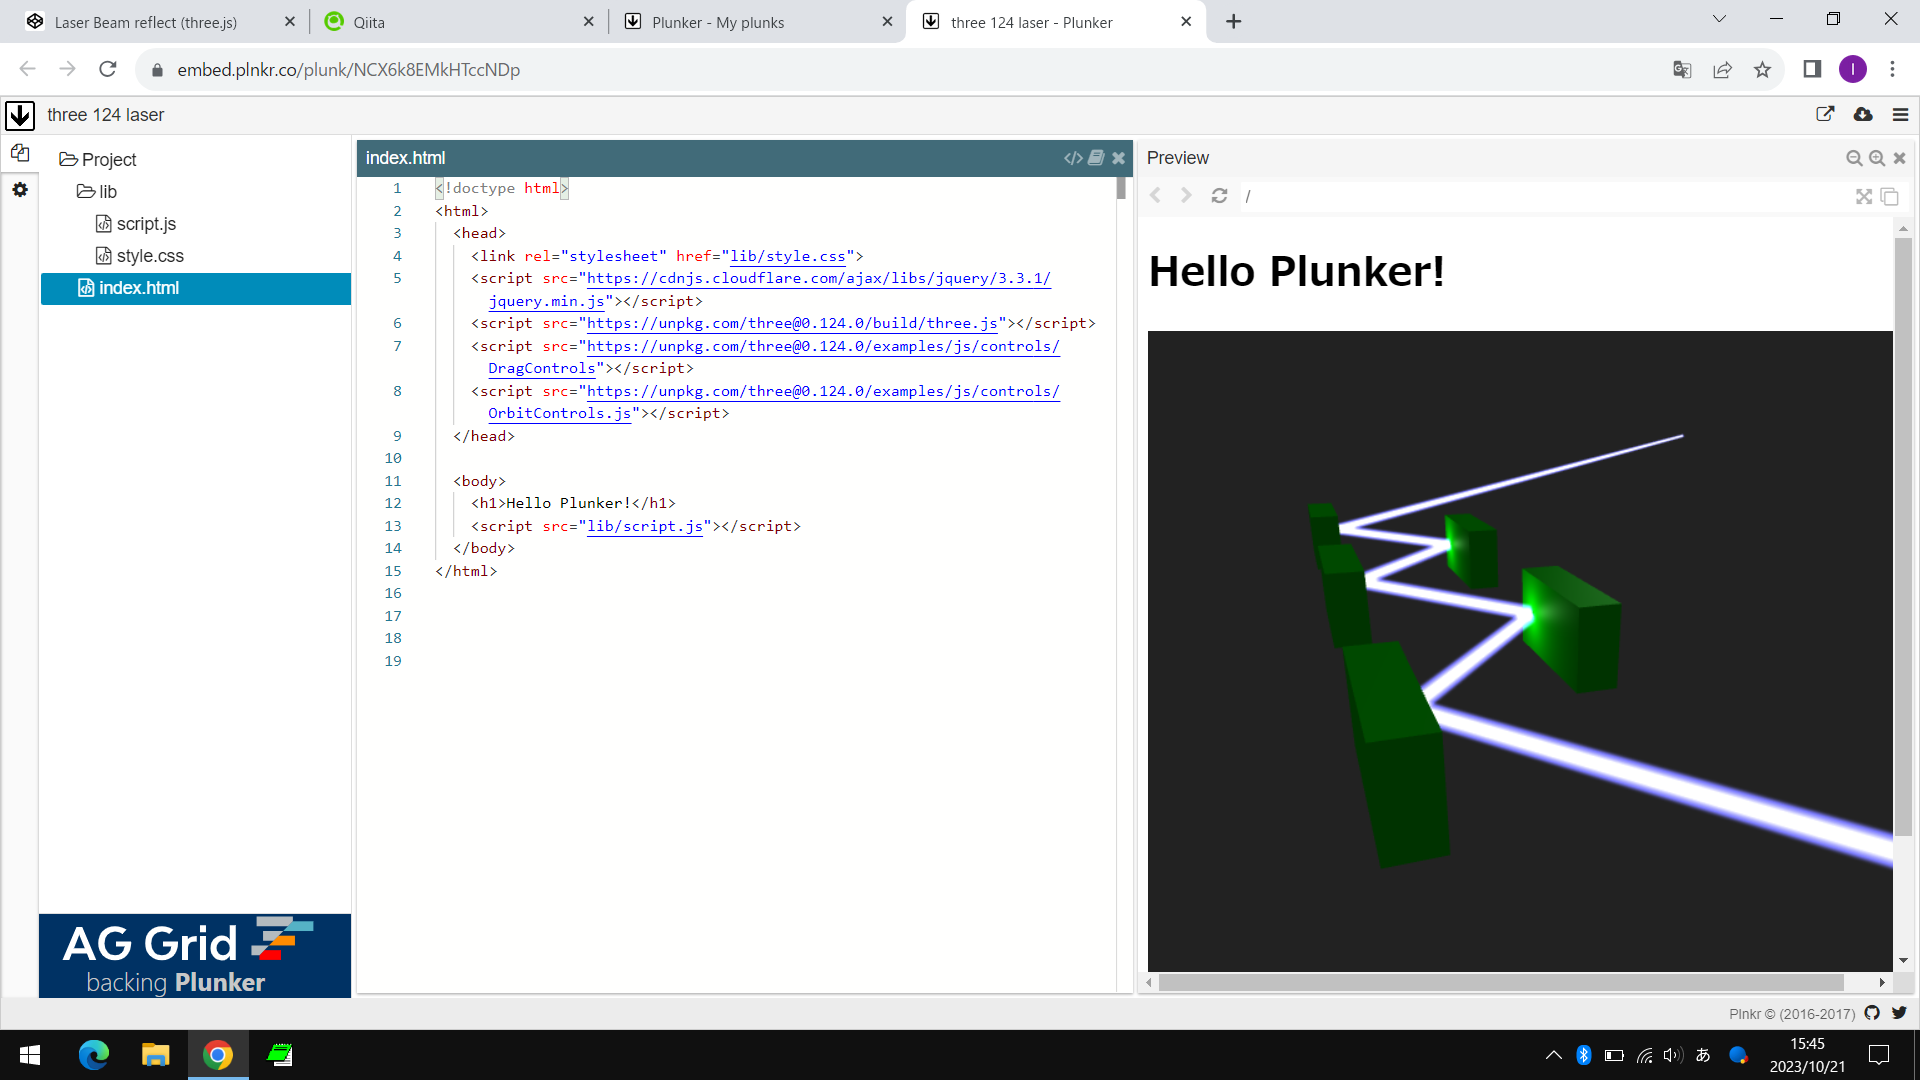Open the script.js file
1920x1080 pixels.
[x=146, y=224]
